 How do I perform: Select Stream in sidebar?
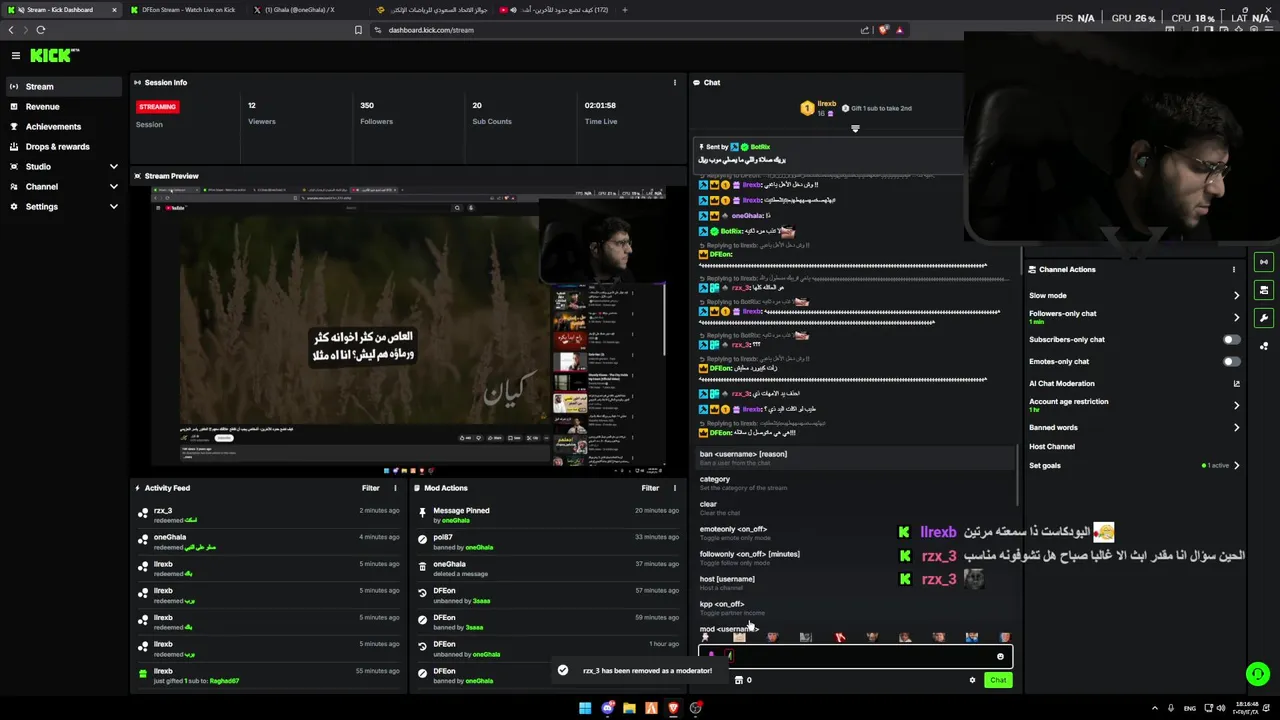(x=62, y=87)
